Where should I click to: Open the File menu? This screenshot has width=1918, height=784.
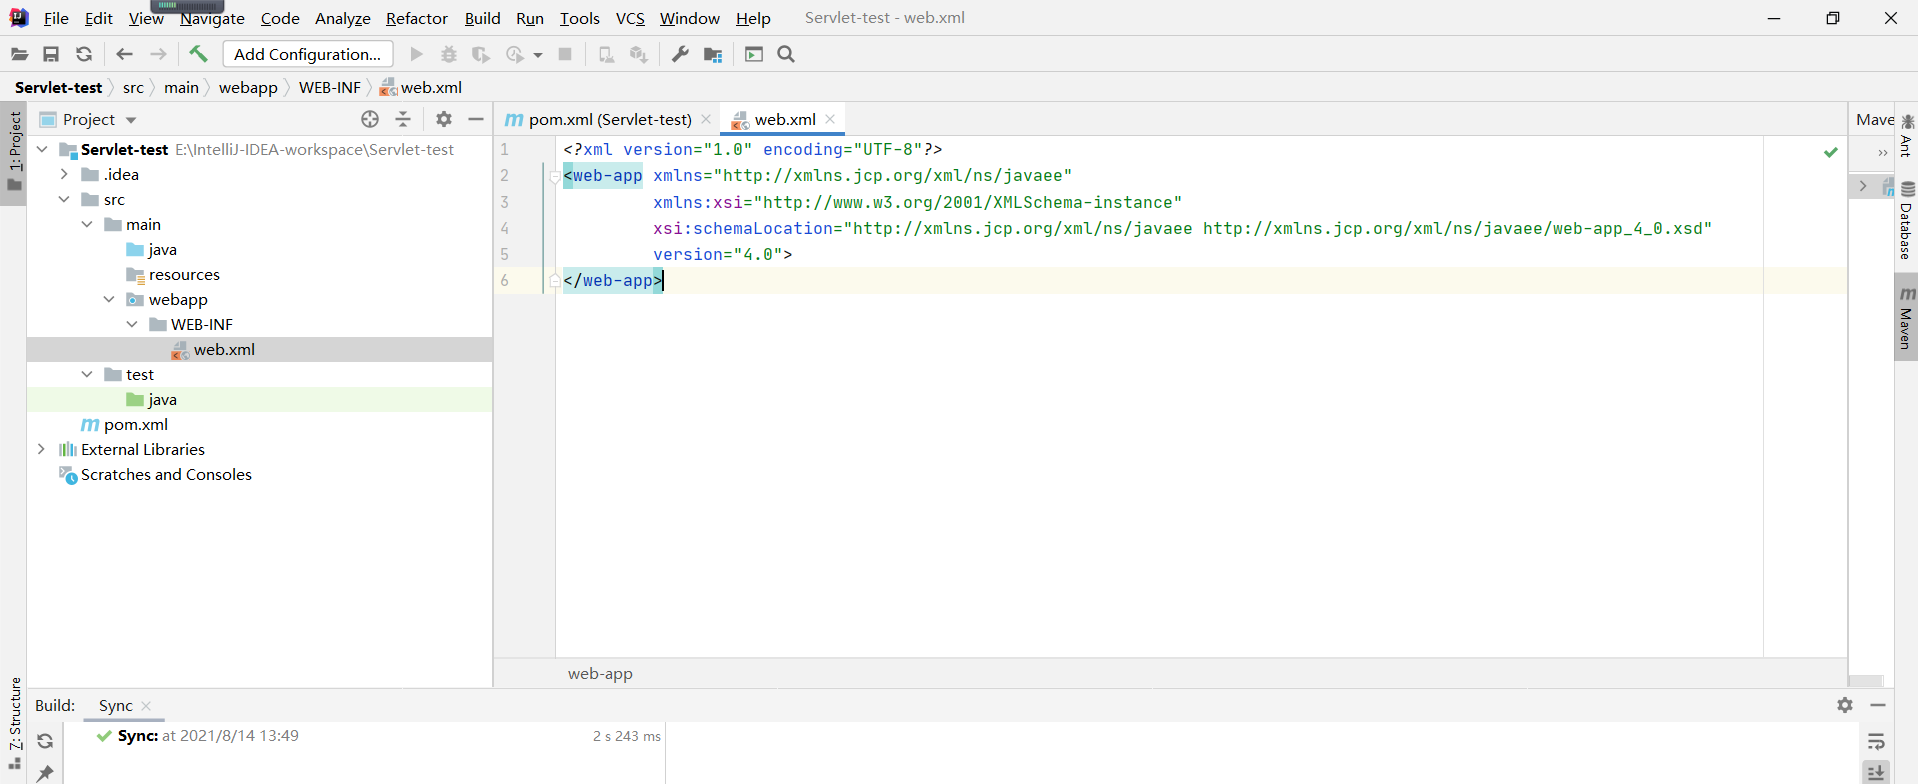pos(56,18)
